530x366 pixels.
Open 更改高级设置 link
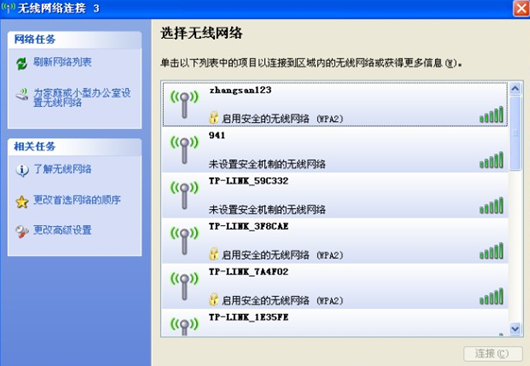[62, 230]
